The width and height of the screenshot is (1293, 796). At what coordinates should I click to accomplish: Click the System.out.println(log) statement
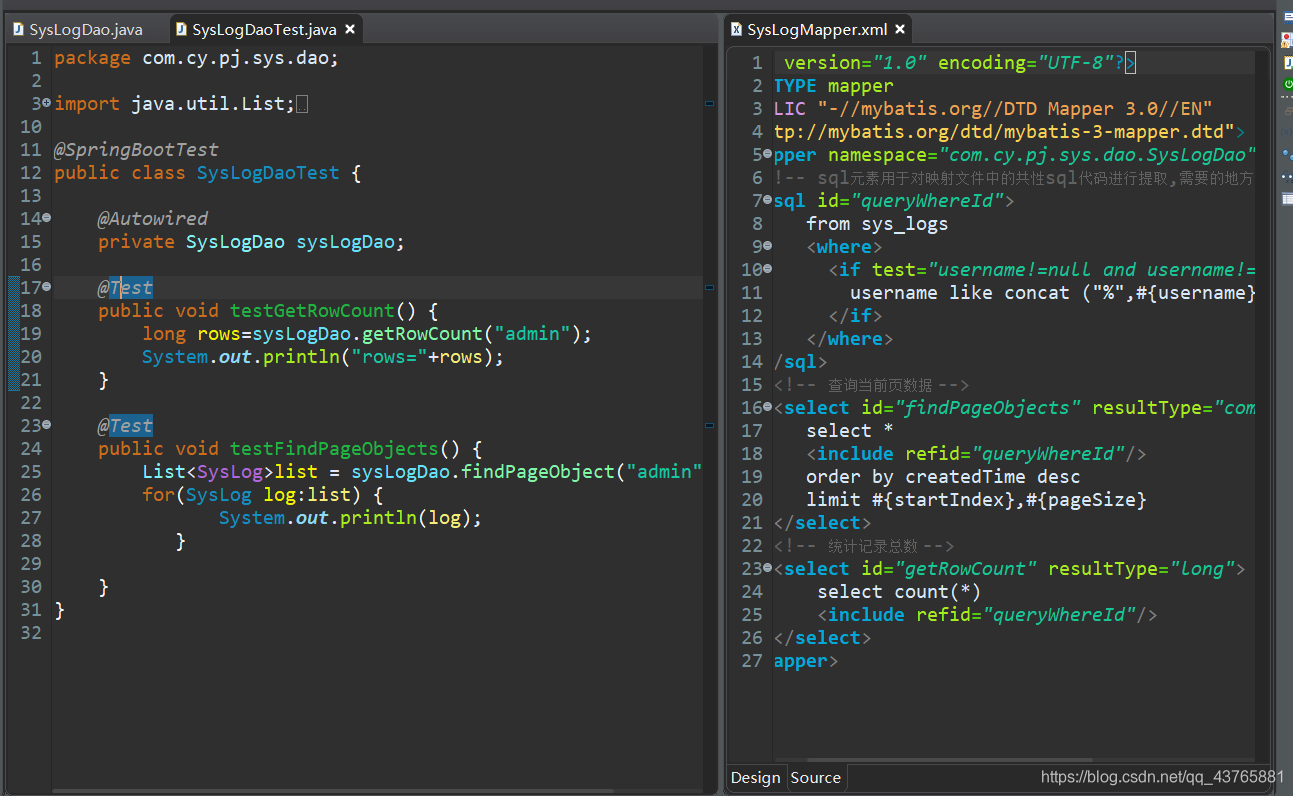pos(350,518)
